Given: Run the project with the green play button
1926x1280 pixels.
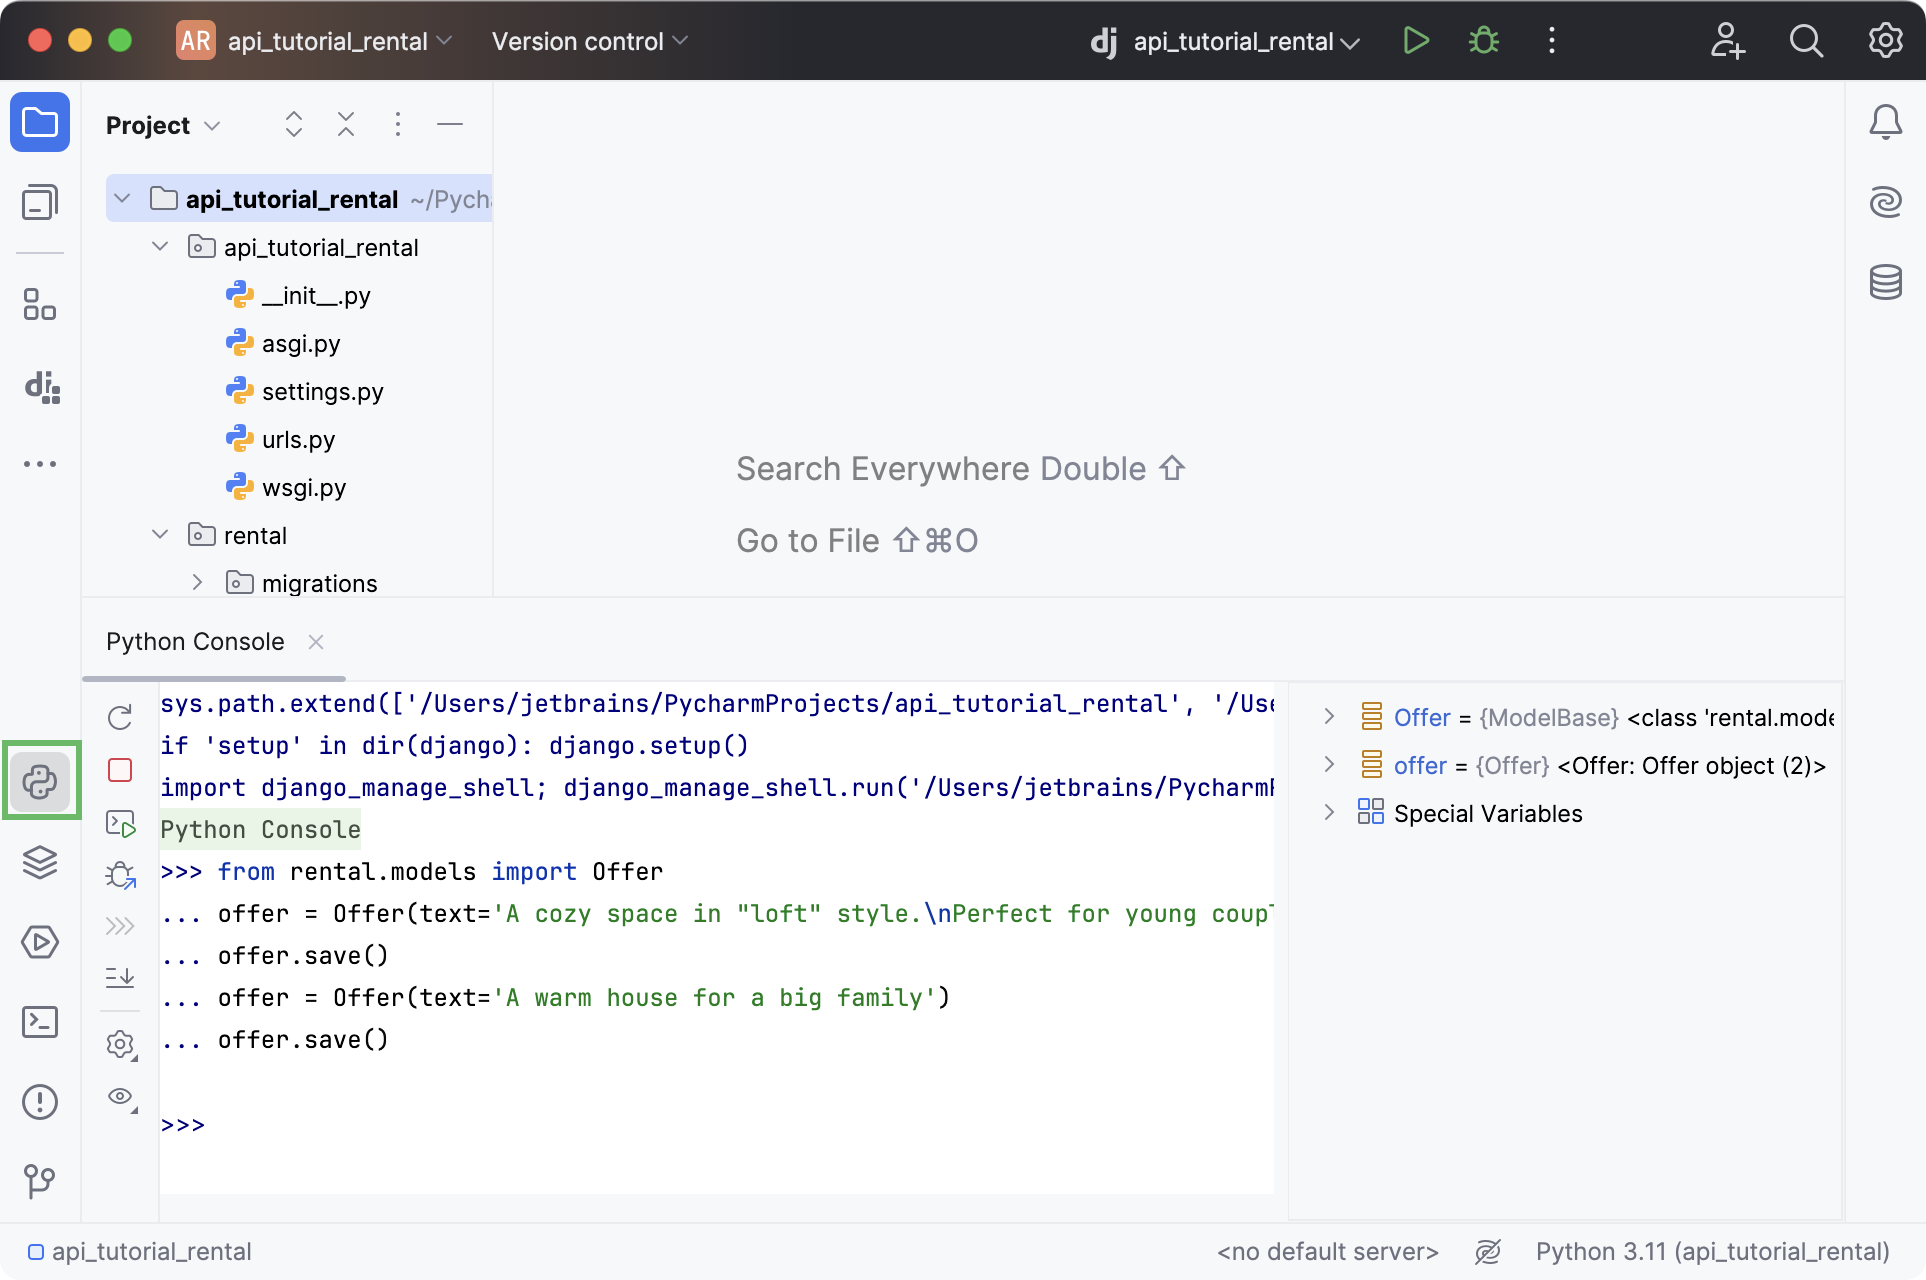Looking at the screenshot, I should pyautogui.click(x=1416, y=41).
